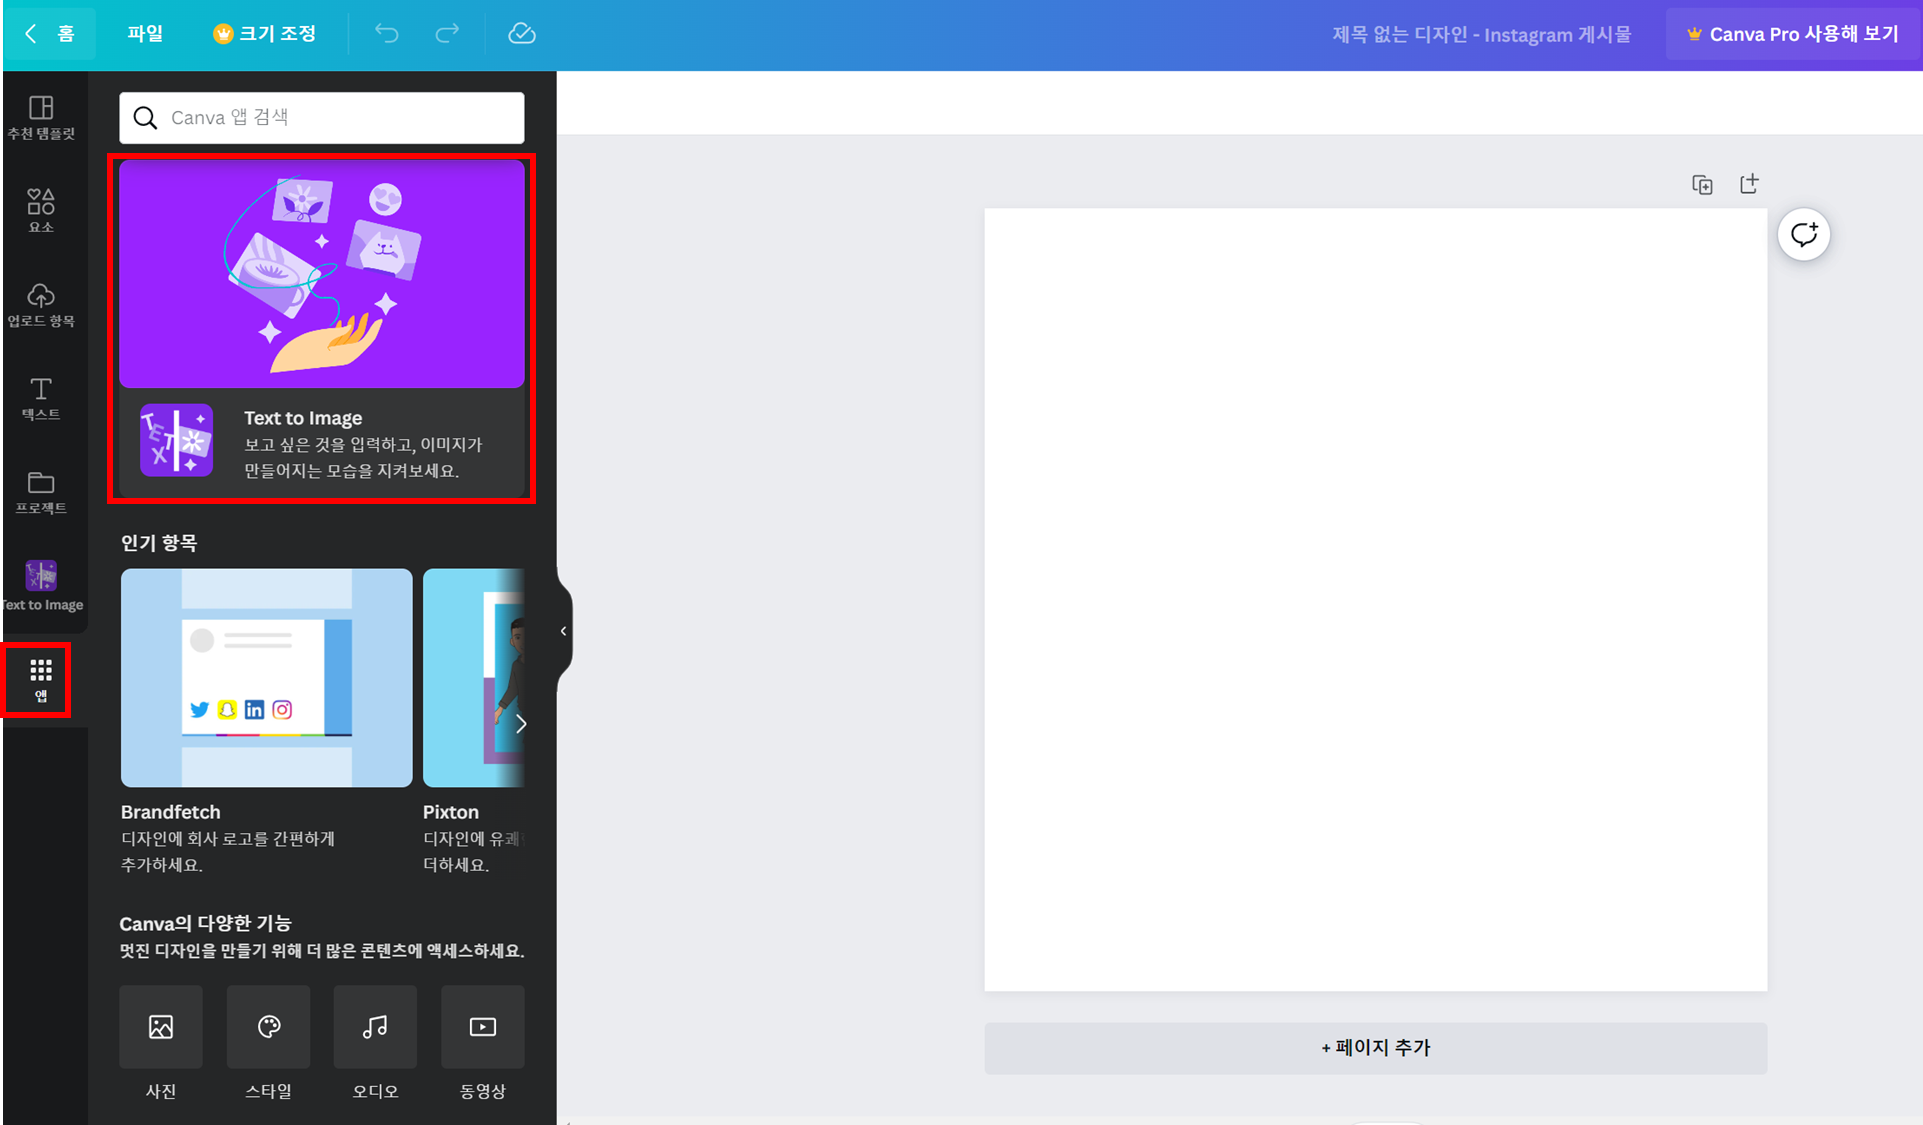Viewport: 1923px width, 1125px height.
Task: Open Text to Image sidebar shortcut
Action: 41,585
